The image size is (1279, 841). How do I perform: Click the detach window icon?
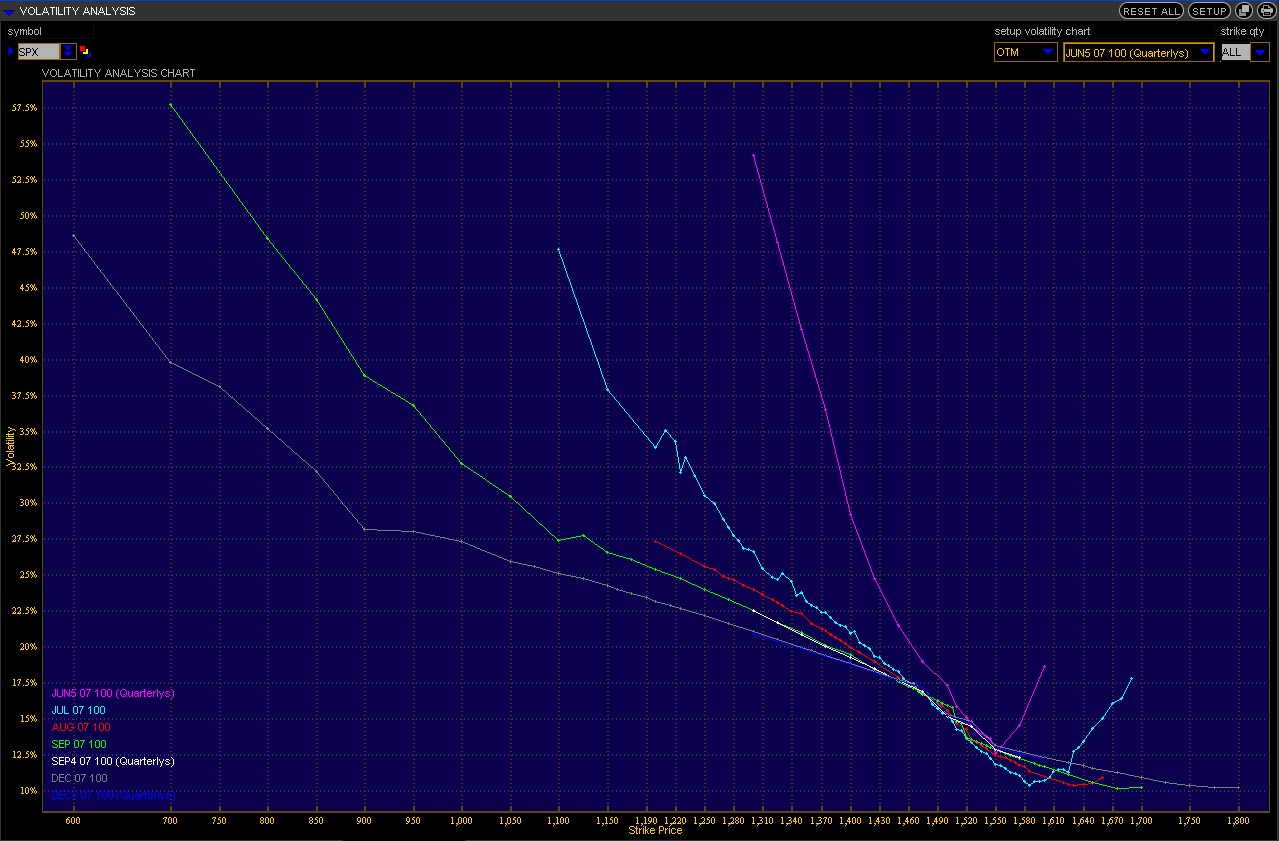(x=1245, y=11)
